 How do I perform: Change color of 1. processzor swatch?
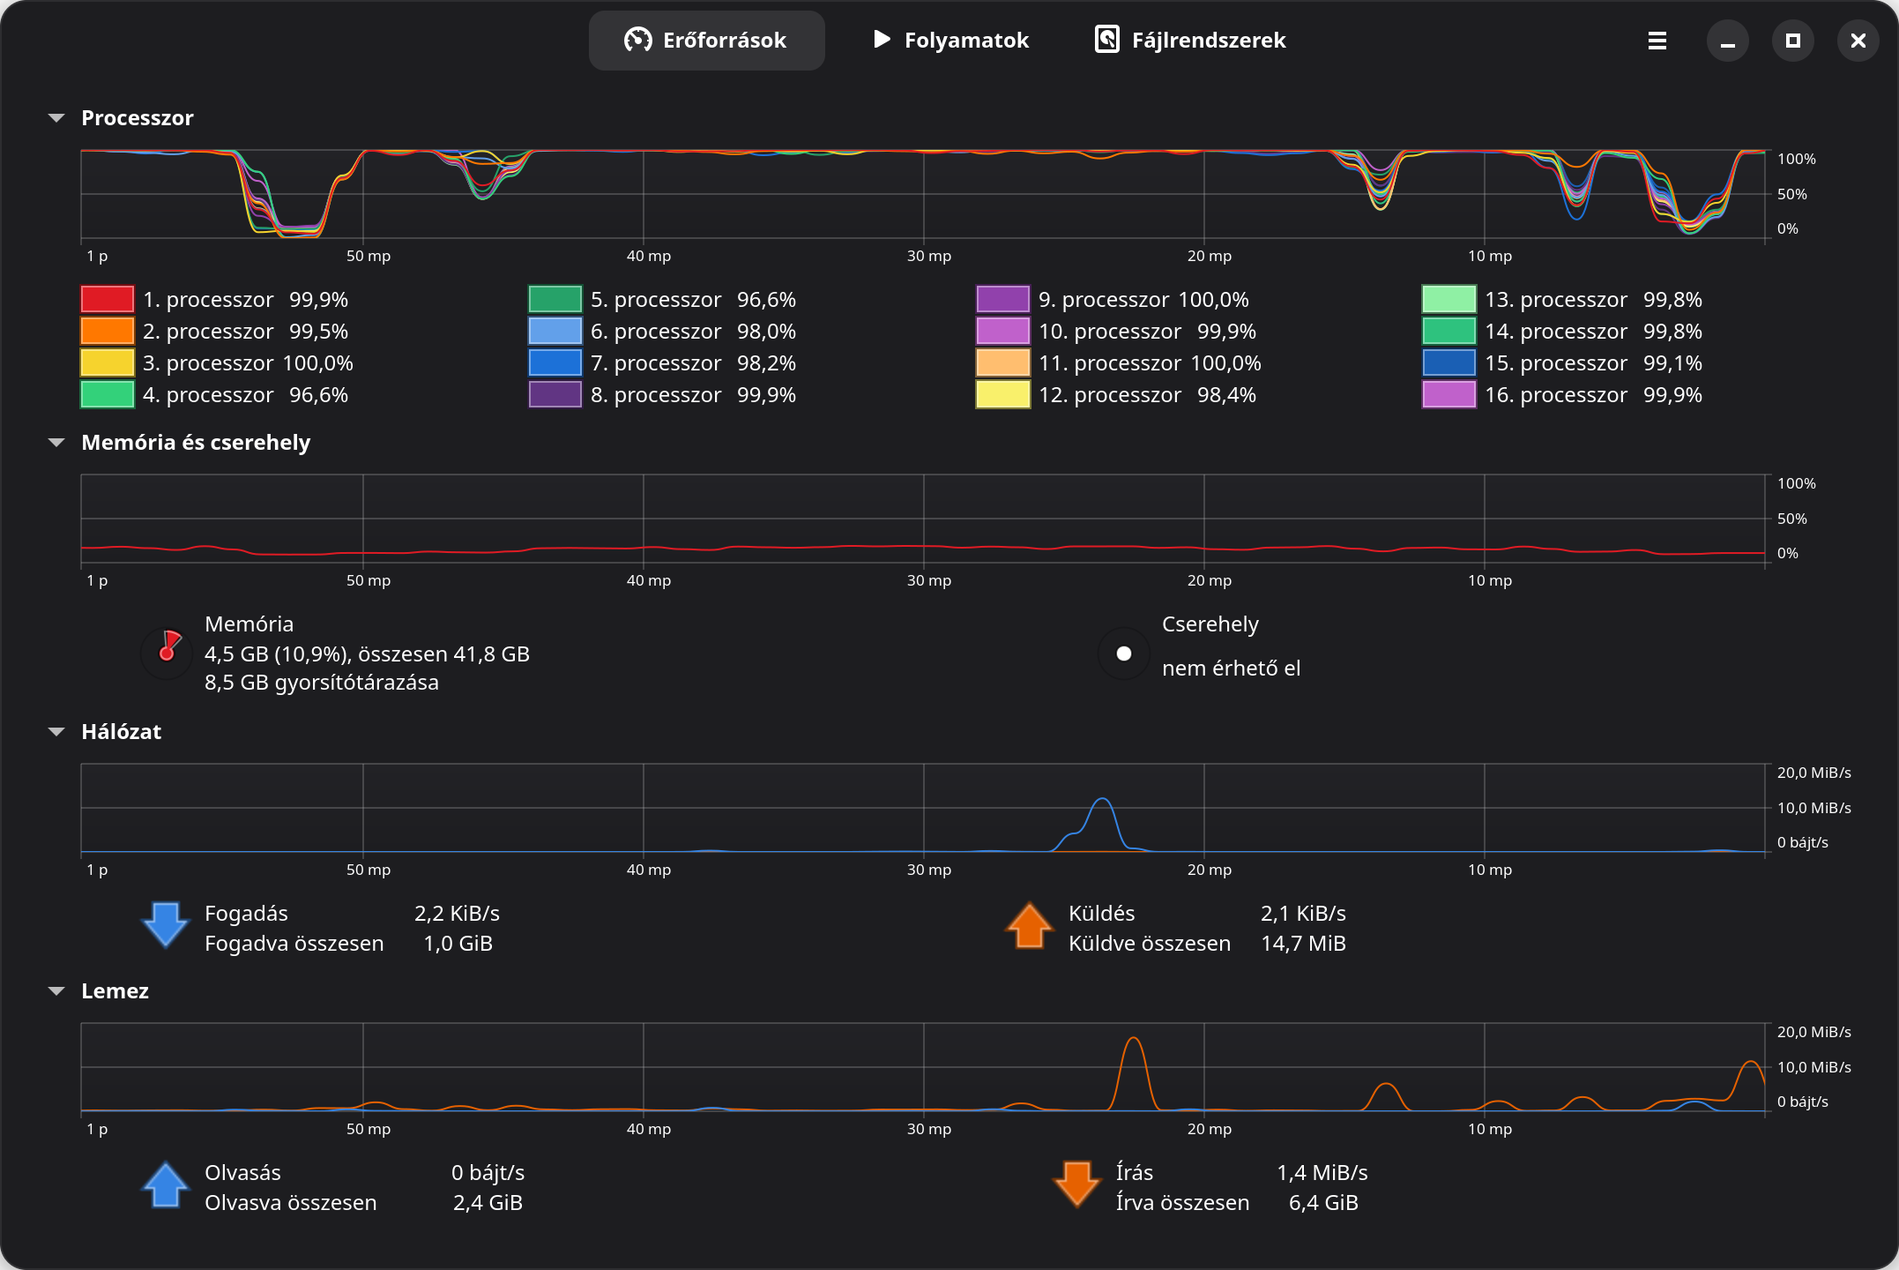pos(107,299)
